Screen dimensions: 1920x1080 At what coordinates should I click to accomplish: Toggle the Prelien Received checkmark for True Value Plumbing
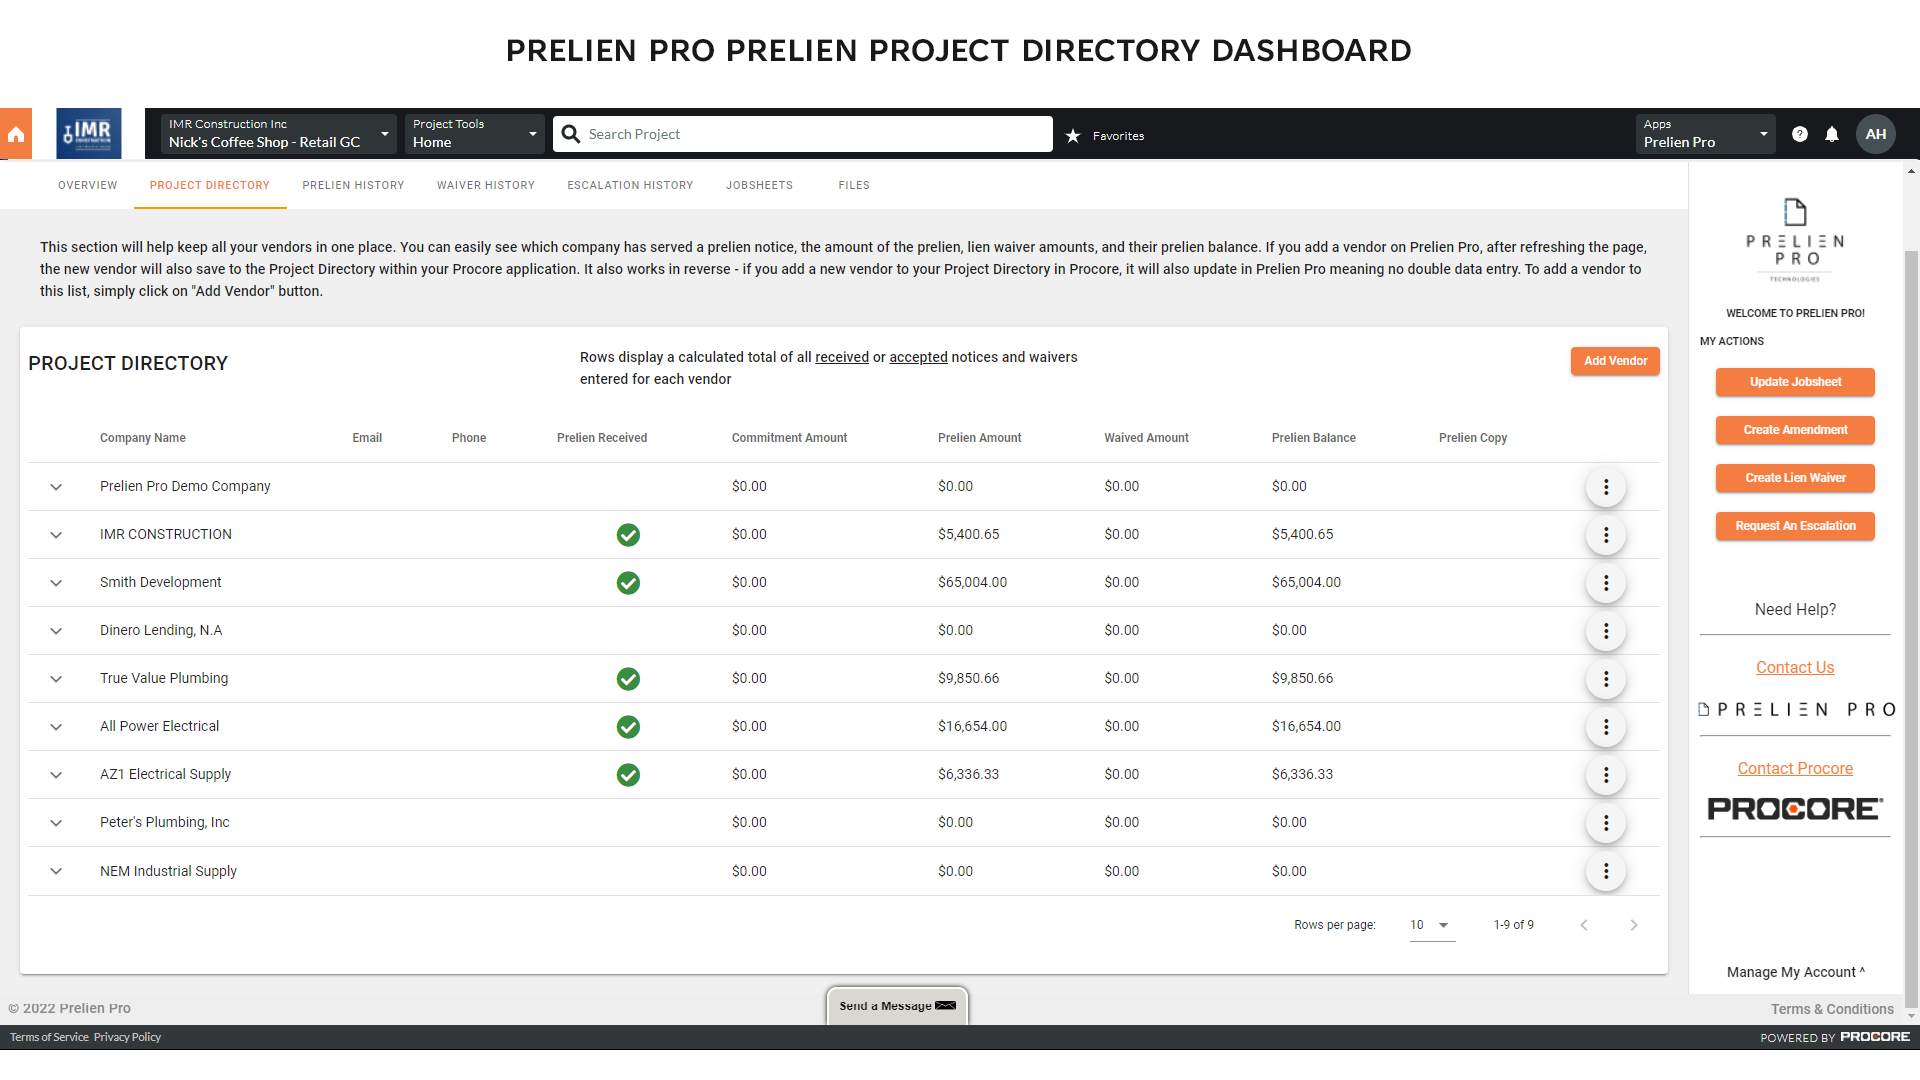(628, 678)
